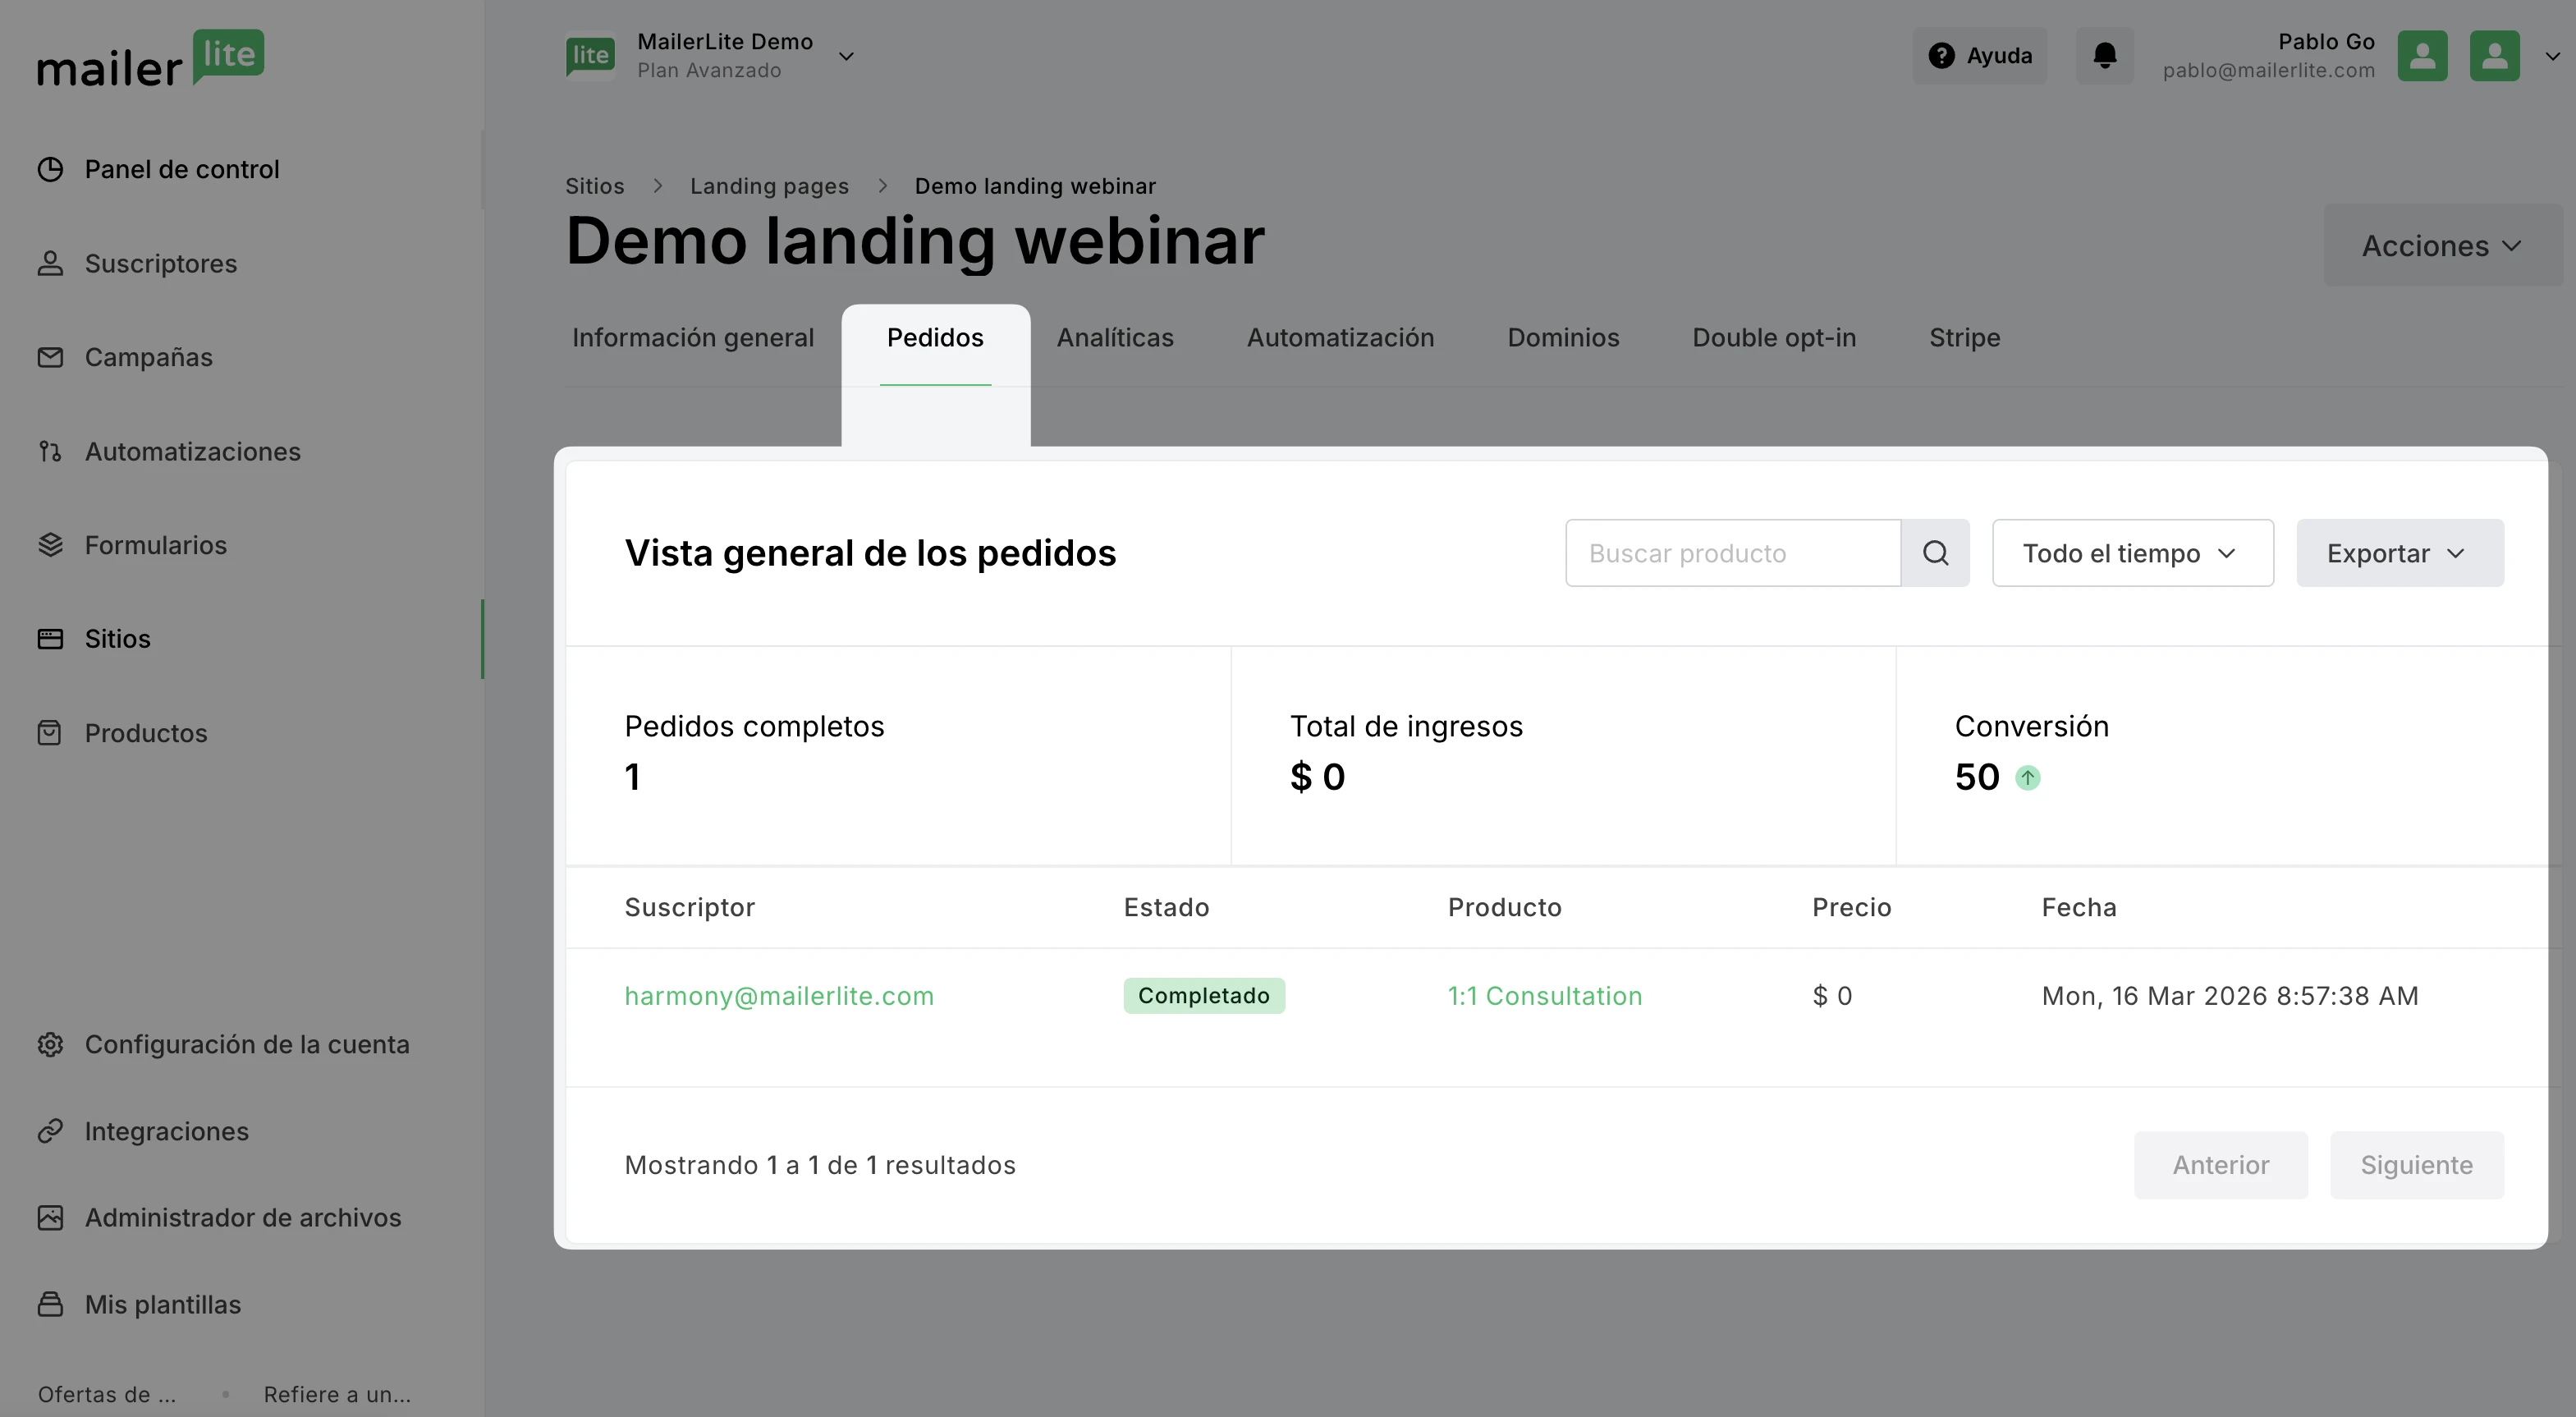Screen dimensions: 2576x1417
Task: Open the Exportar dropdown
Action: (x=2399, y=553)
